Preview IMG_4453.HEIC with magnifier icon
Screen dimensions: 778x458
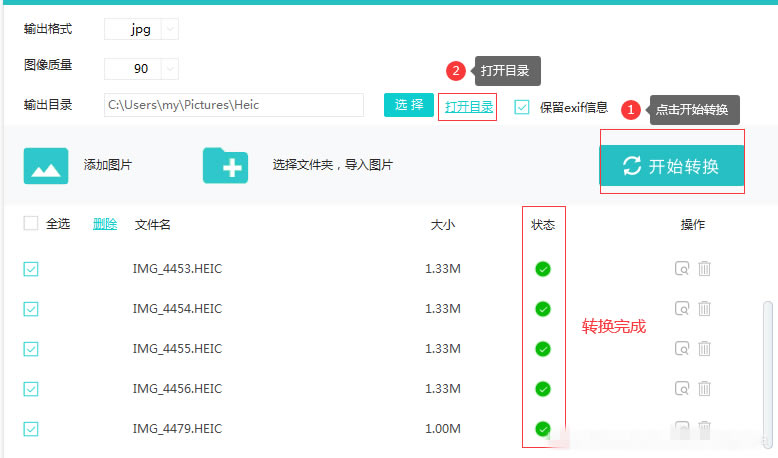(x=682, y=268)
